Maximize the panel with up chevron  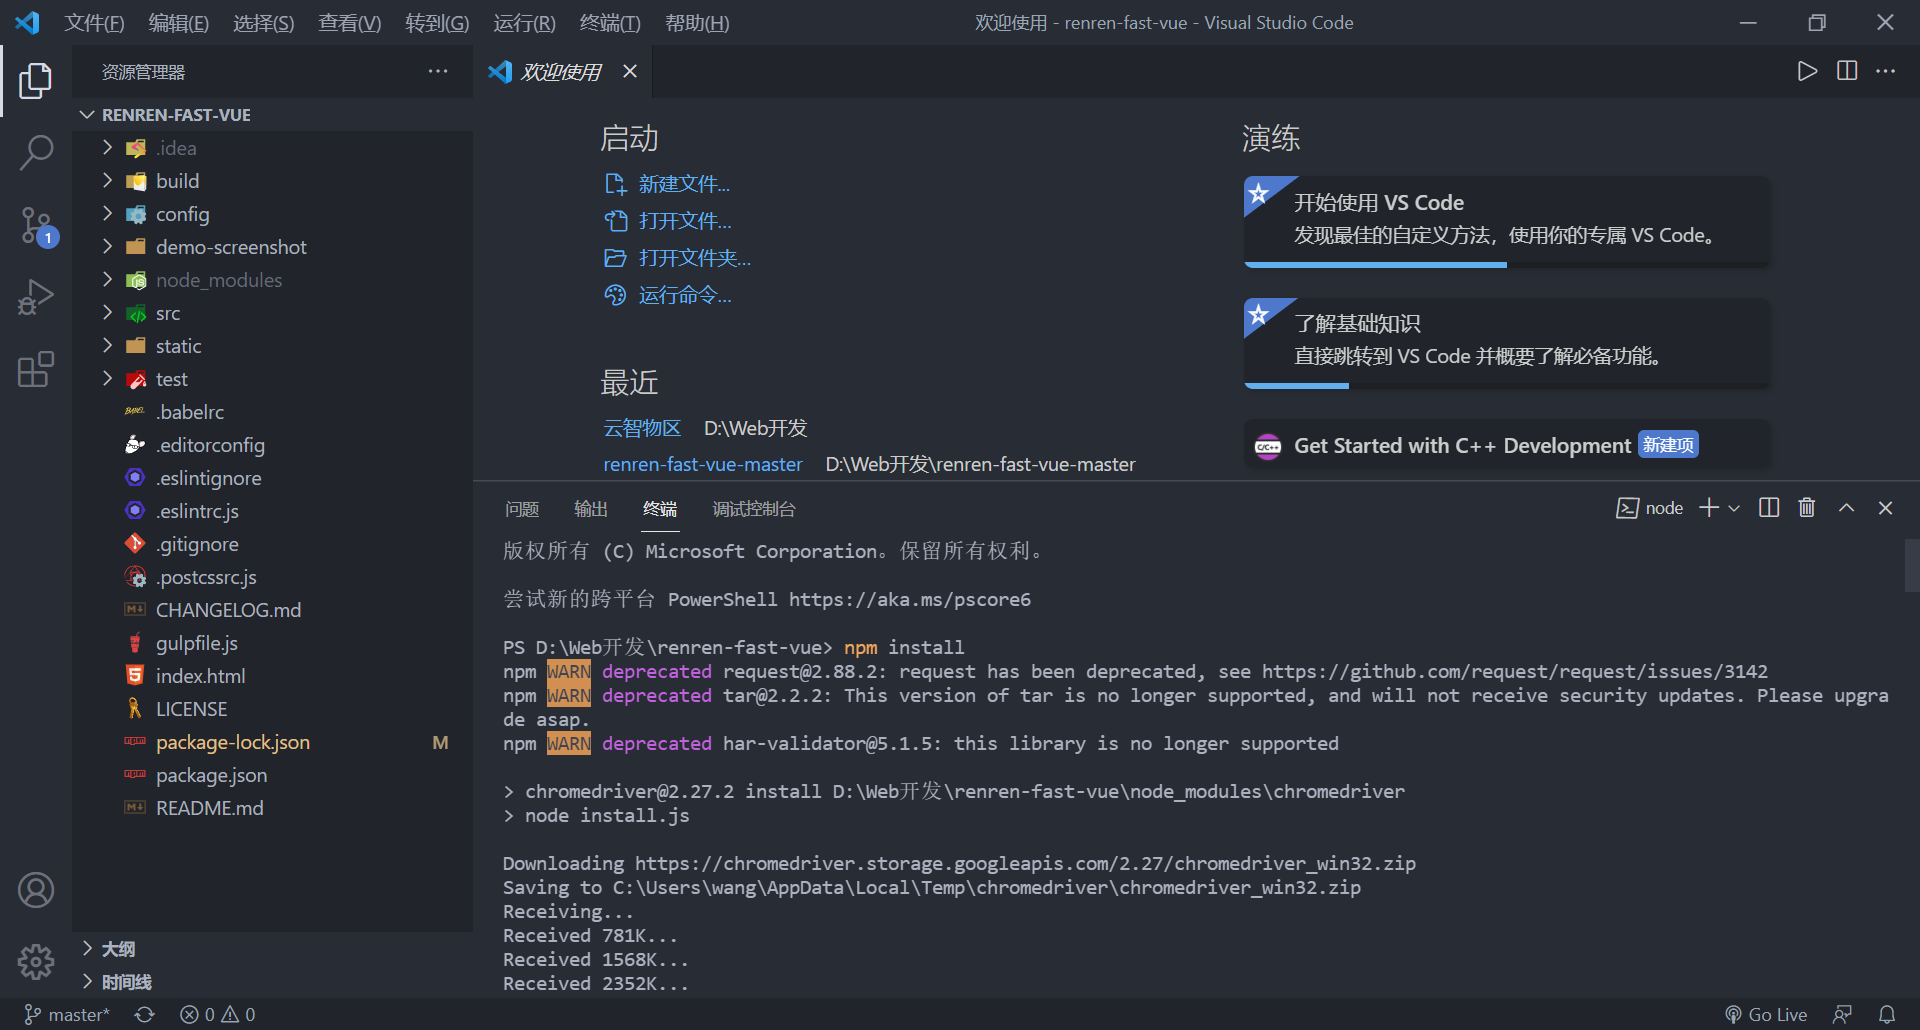click(x=1847, y=508)
